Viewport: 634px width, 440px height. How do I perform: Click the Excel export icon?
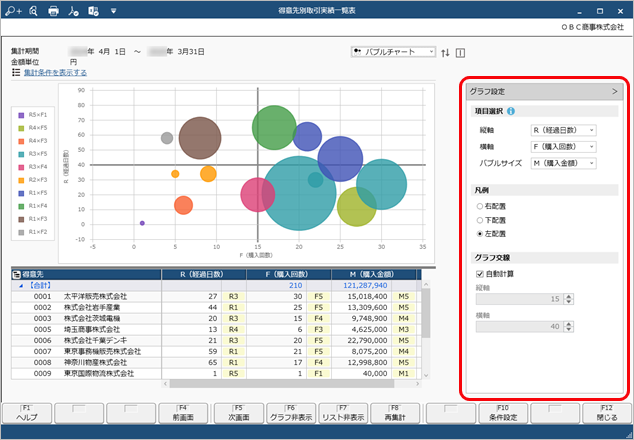pyautogui.click(x=93, y=11)
